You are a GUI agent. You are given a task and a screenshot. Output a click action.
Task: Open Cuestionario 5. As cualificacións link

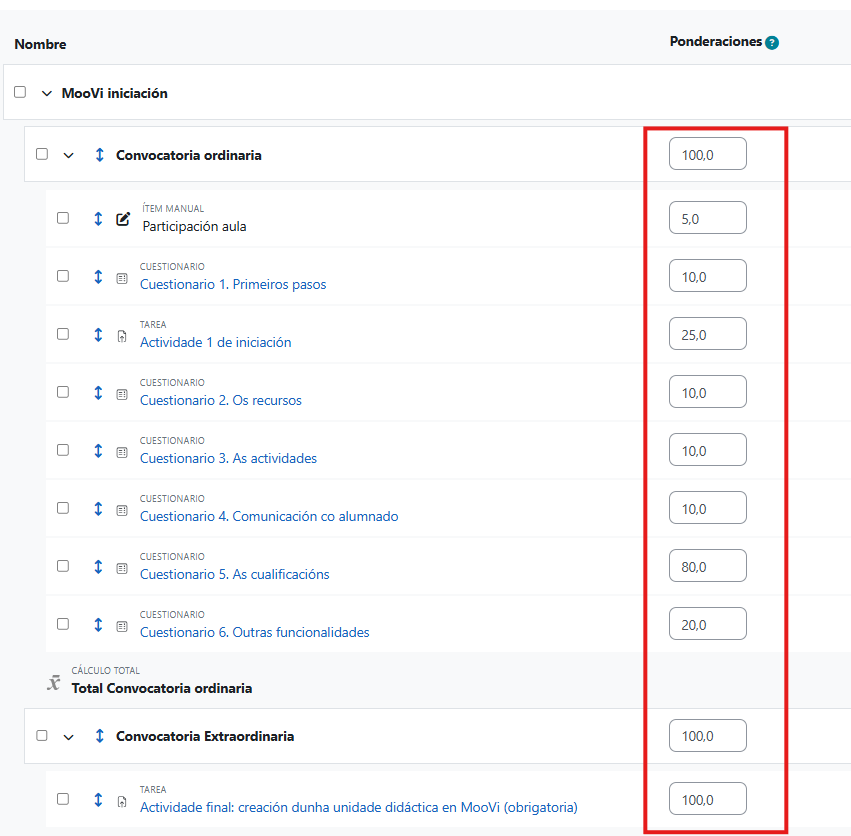(234, 574)
